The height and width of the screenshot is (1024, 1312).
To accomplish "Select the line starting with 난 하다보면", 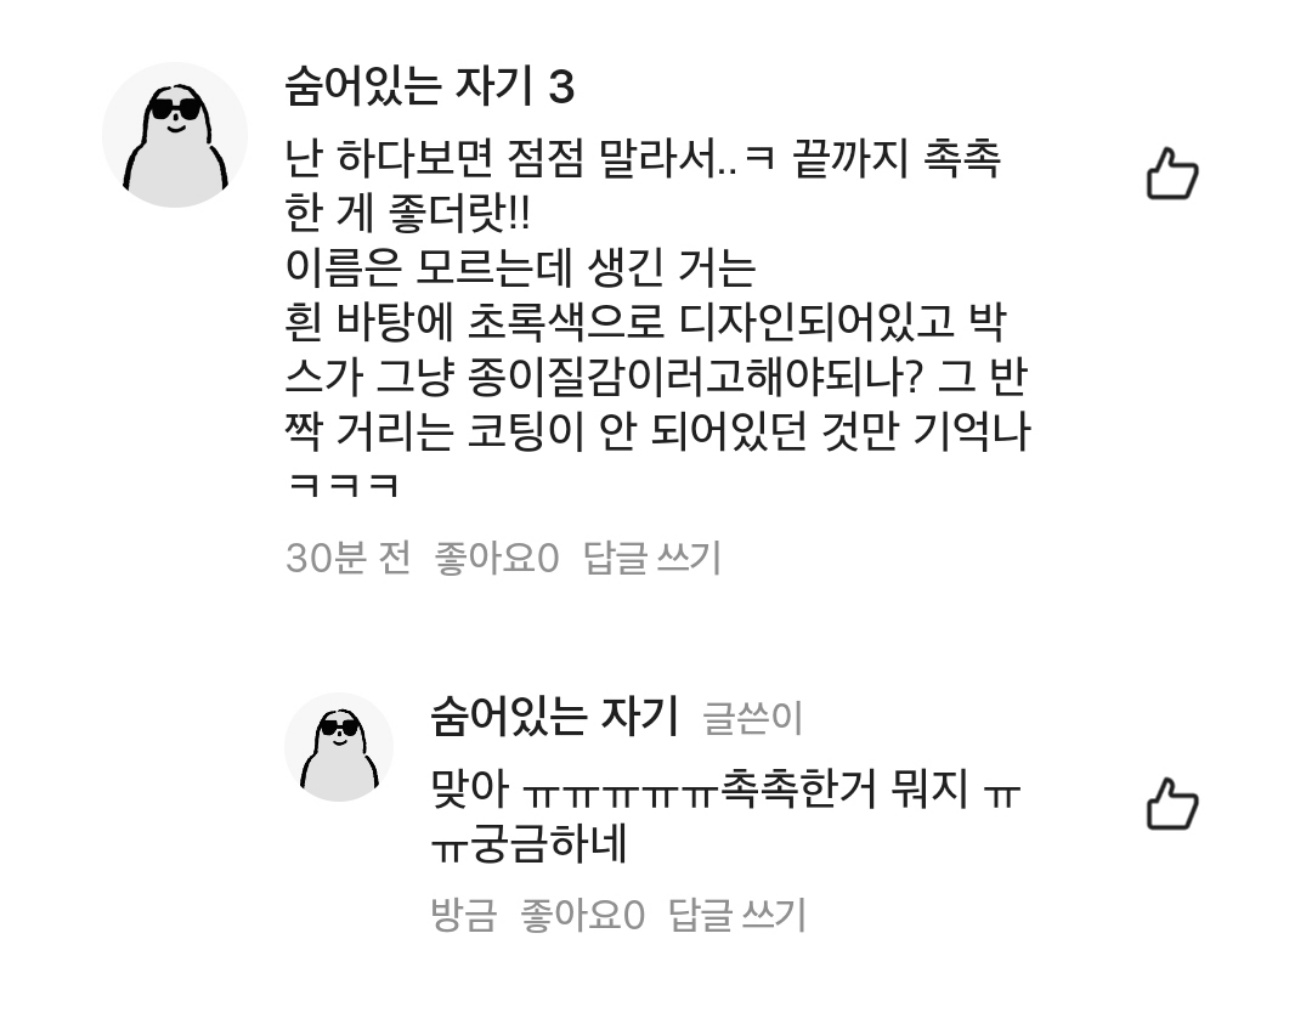I will 643,159.
